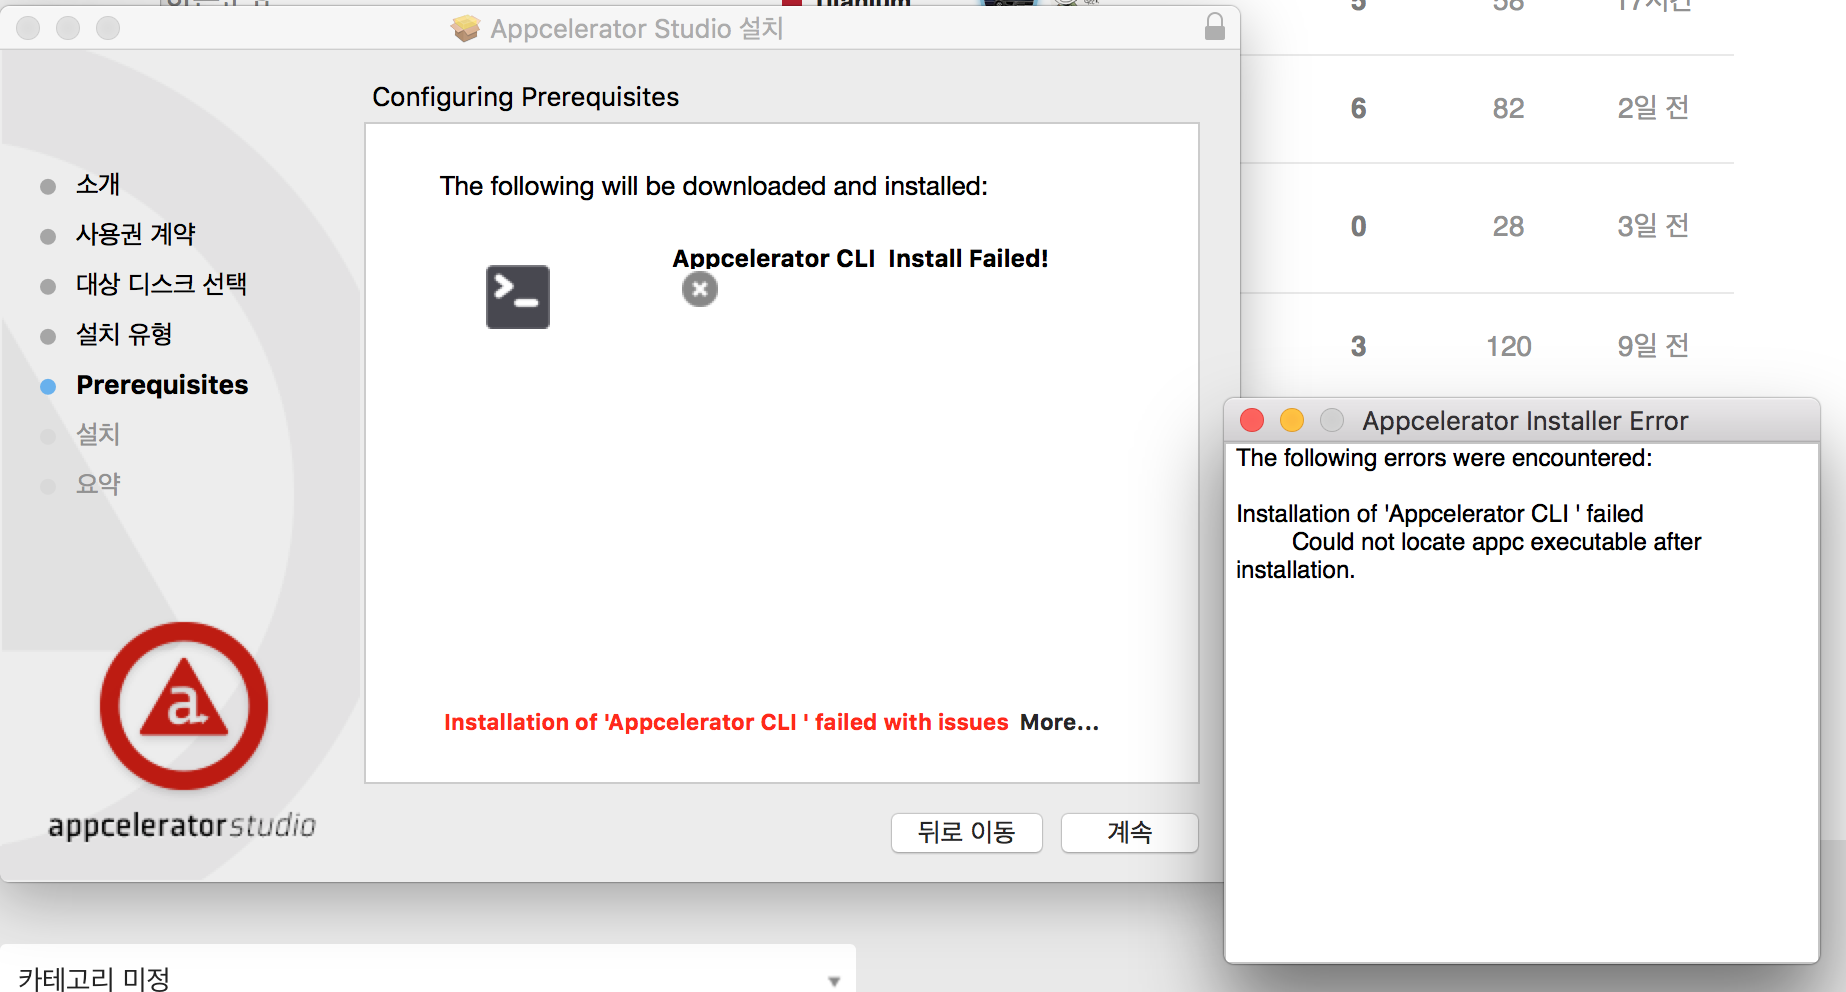Select the 요약 summary step
Viewport: 1846px width, 992px height.
tap(98, 485)
